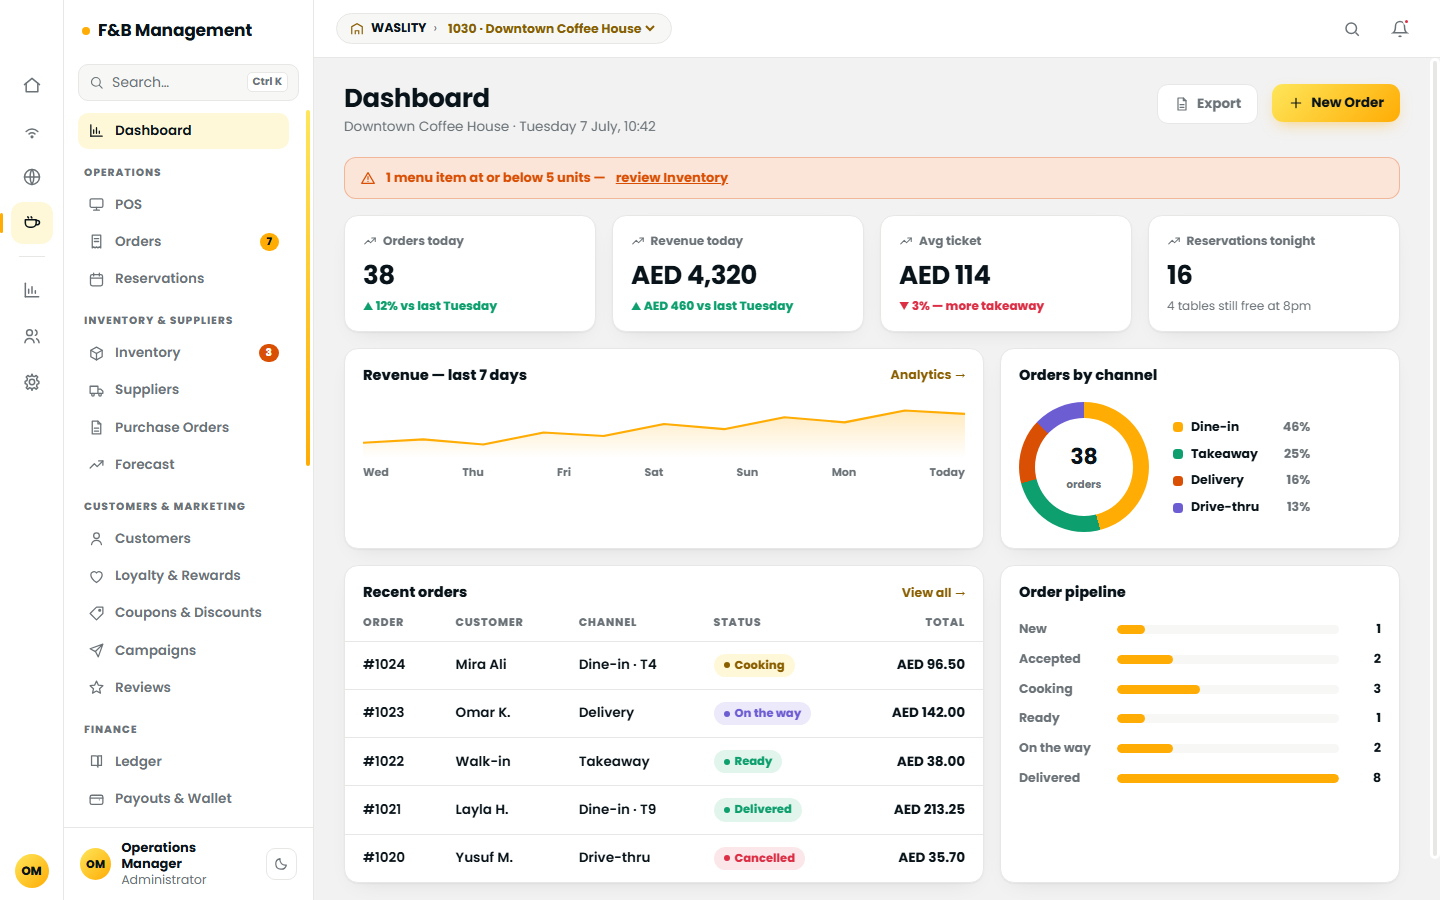Open Customers in the sidebar
The width and height of the screenshot is (1440, 900).
point(184,538)
